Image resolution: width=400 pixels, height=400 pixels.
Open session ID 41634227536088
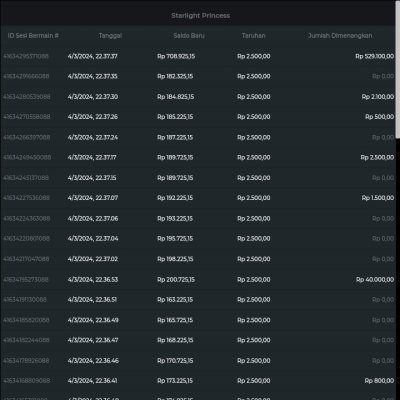pyautogui.click(x=26, y=198)
